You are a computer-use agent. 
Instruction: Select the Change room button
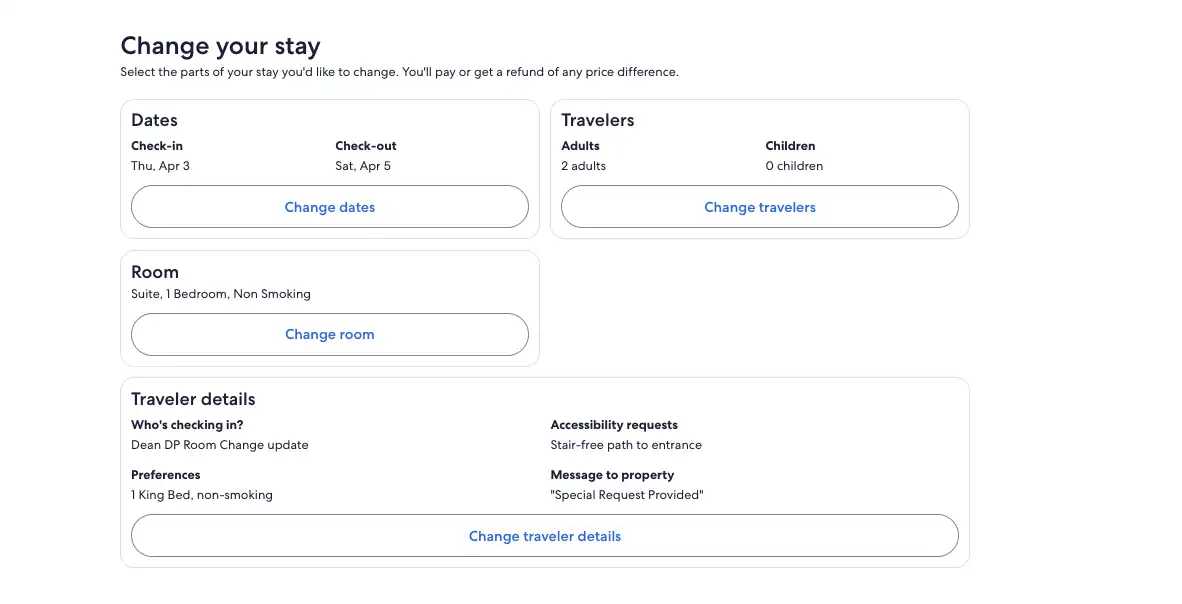329,334
